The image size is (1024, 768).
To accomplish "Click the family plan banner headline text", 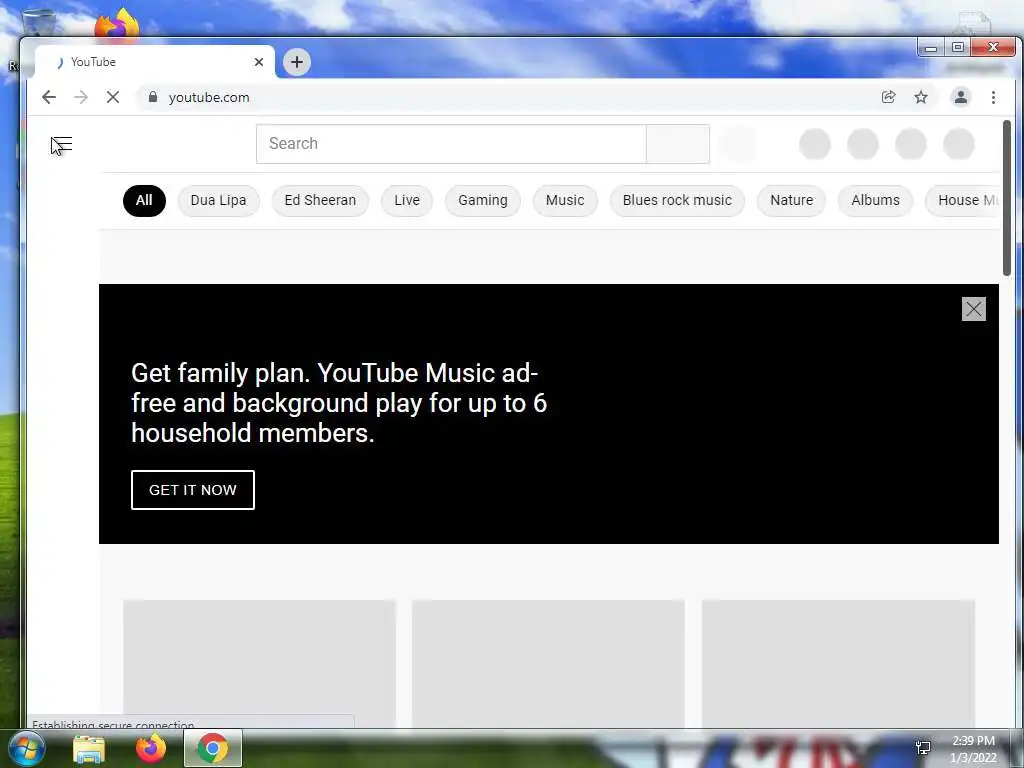I will tap(339, 403).
